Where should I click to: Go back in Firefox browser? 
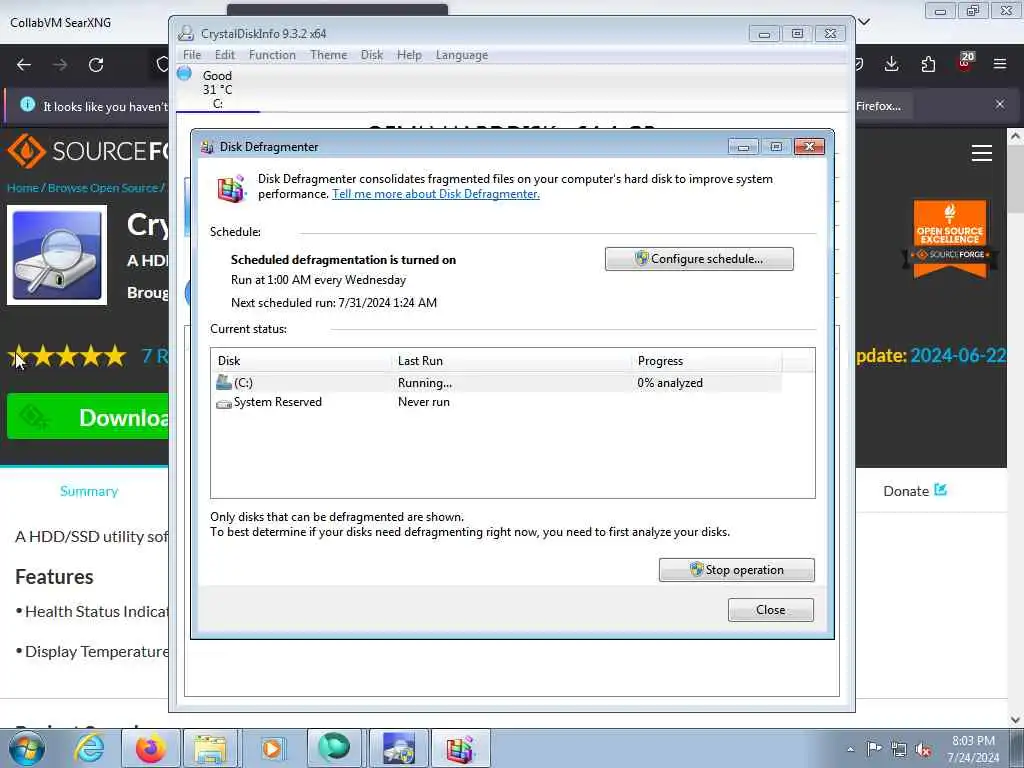(x=24, y=65)
